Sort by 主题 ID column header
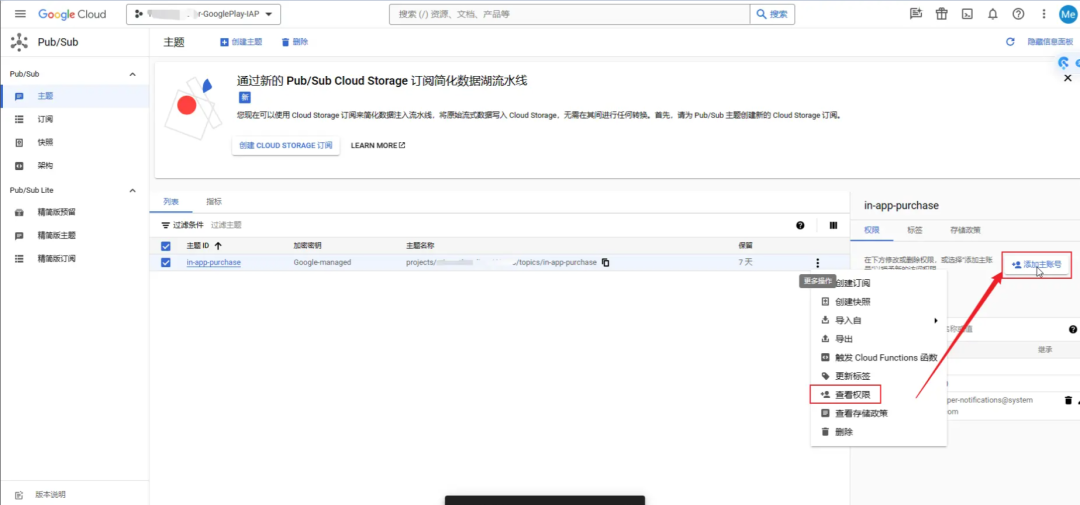Screen dimensions: 1080x505 (x=204, y=245)
